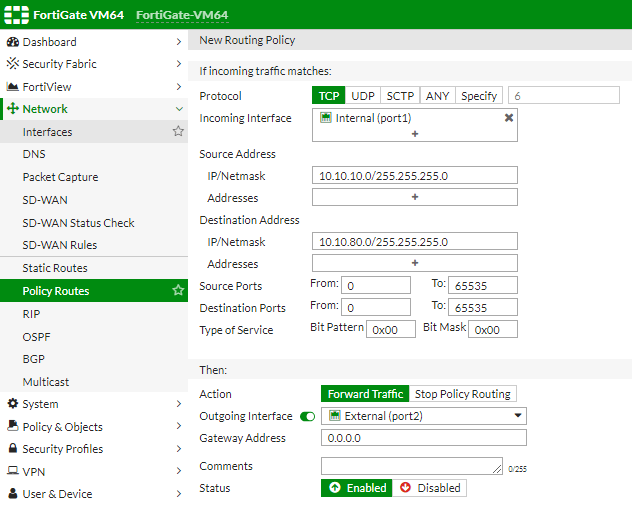Screen dimensions: 632x509
Task: Click the Security Profiles lock icon
Action: point(13,449)
